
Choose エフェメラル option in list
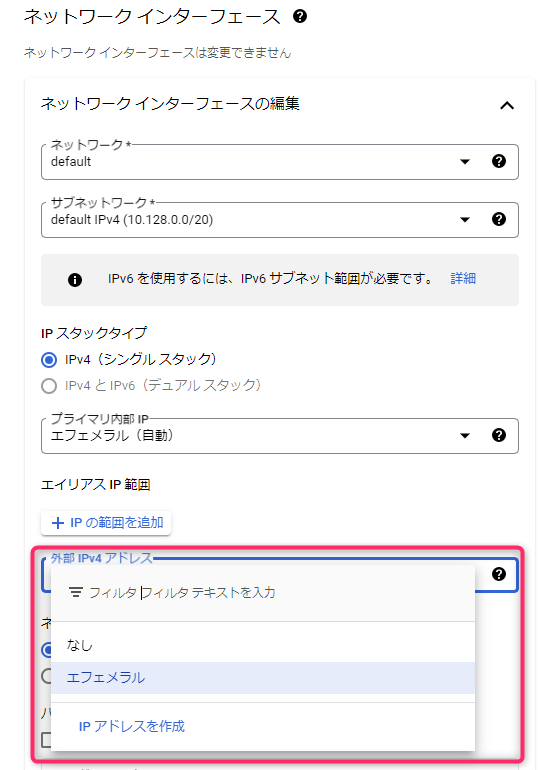(263, 678)
